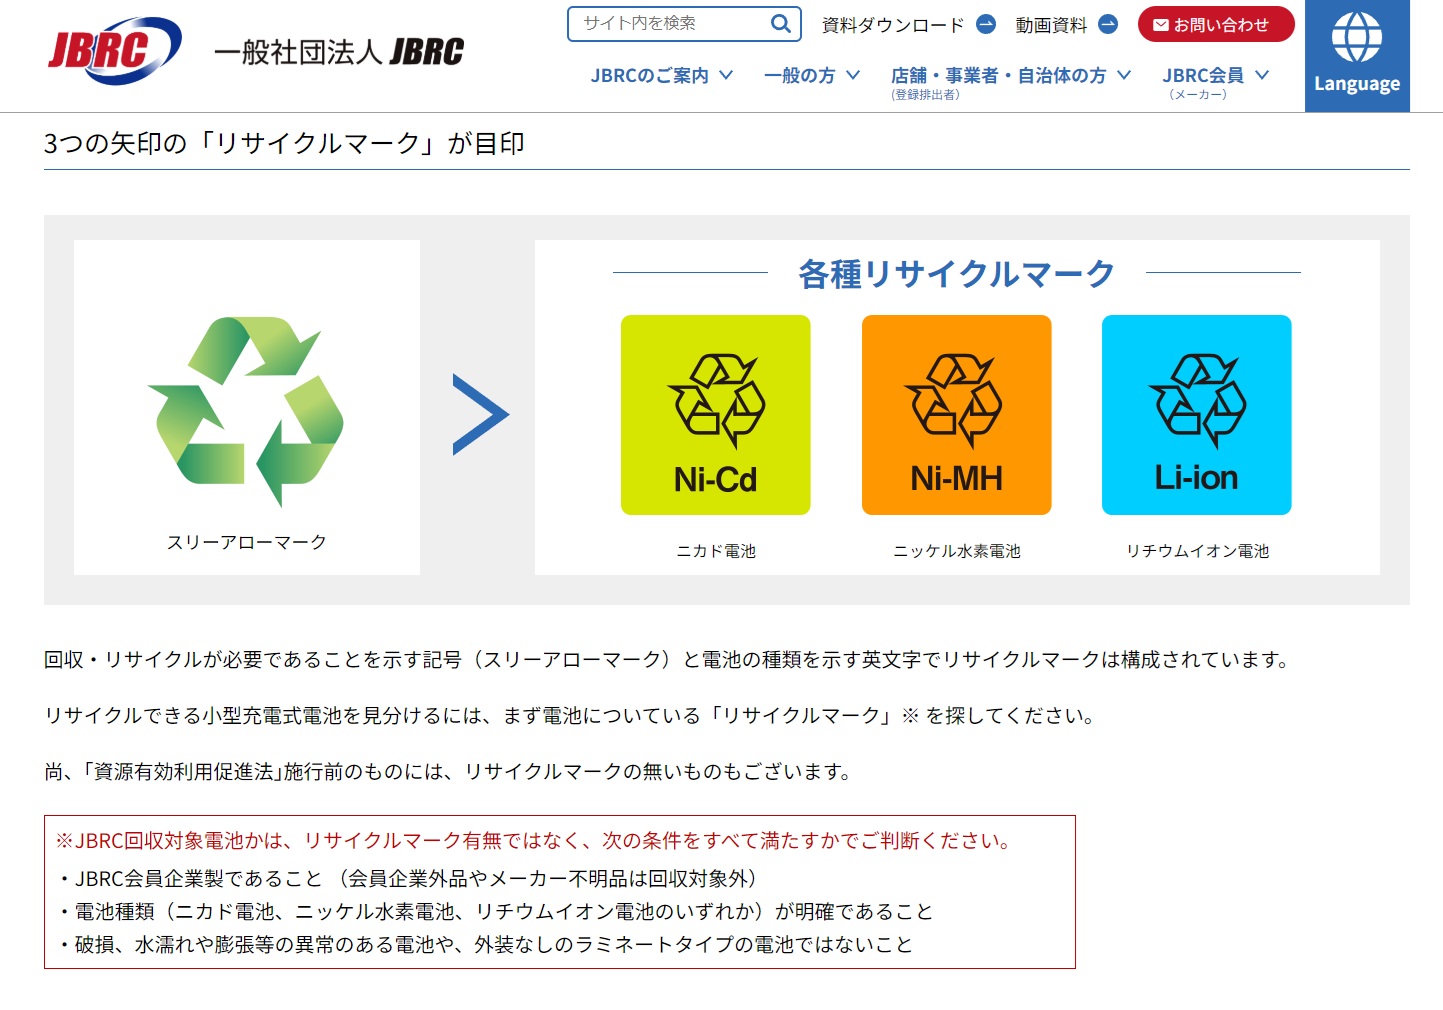Expand the 一般の方 dropdown menu
Screen dimensions: 1443x1010
[x=811, y=76]
